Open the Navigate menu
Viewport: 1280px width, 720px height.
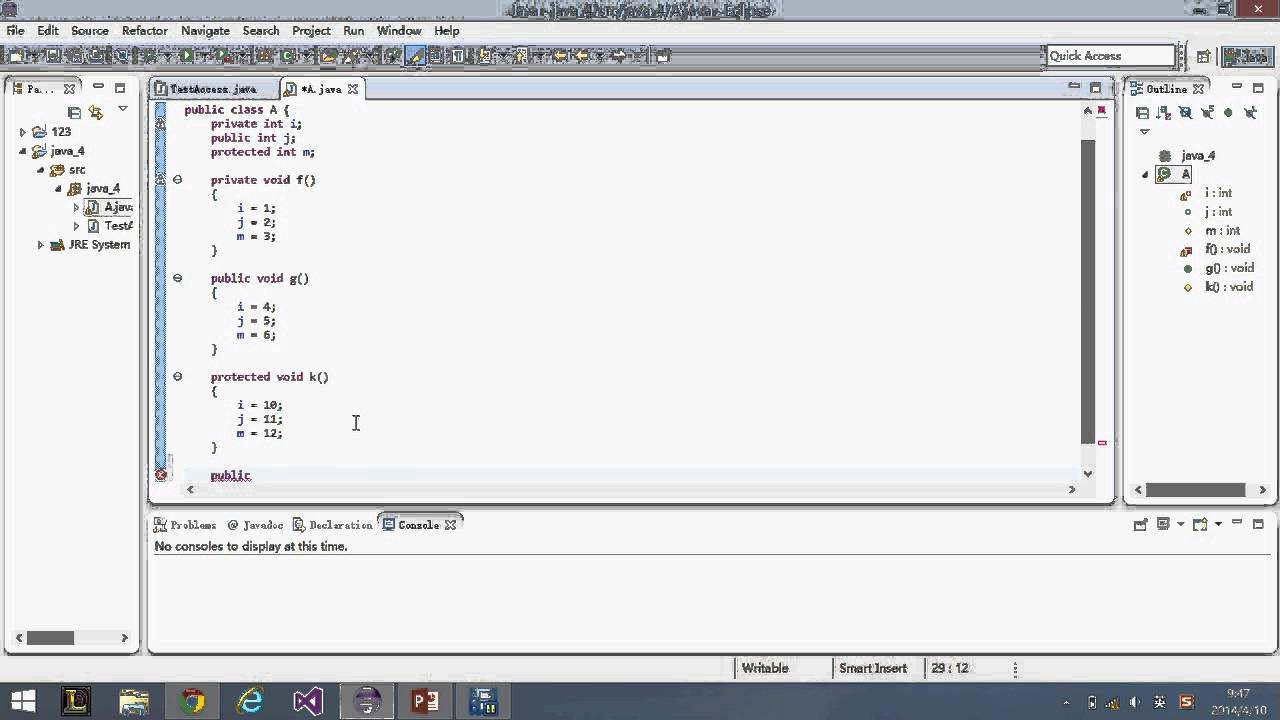click(205, 30)
